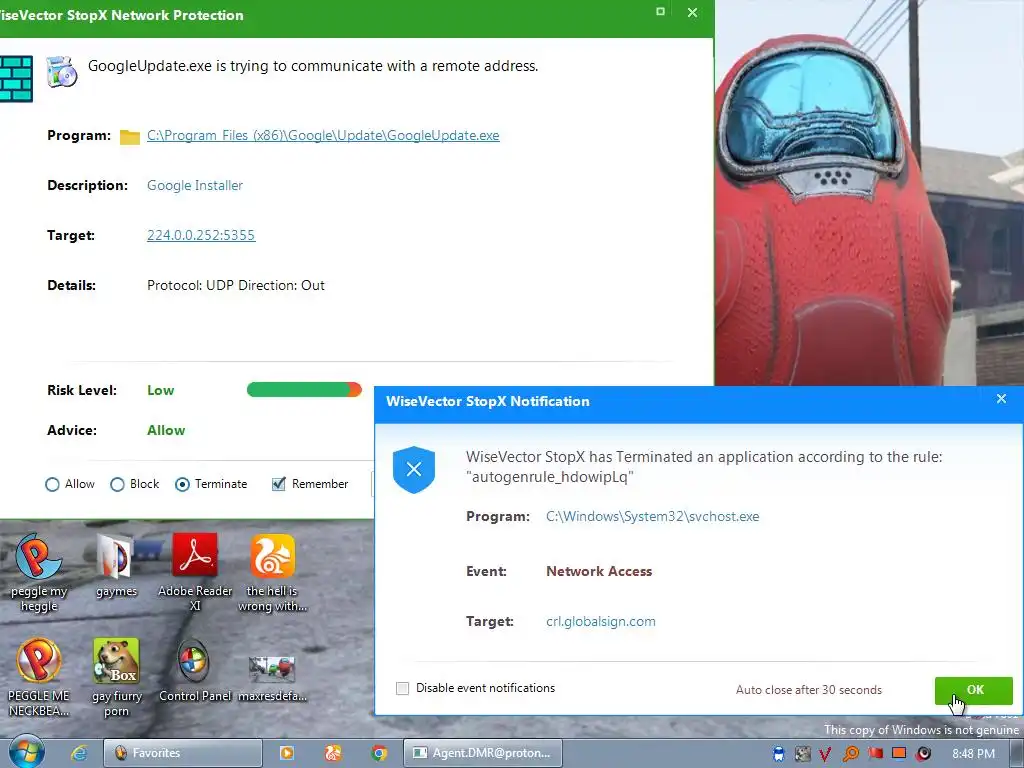
Task: Click the green 'Allow' advice text
Action: (166, 430)
